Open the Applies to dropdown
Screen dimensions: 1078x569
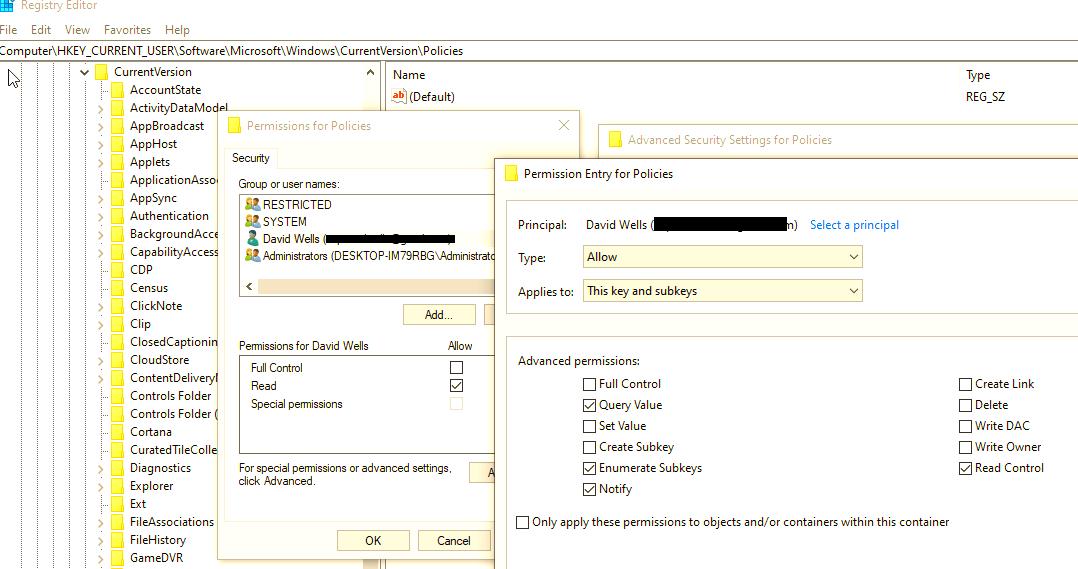pos(723,291)
